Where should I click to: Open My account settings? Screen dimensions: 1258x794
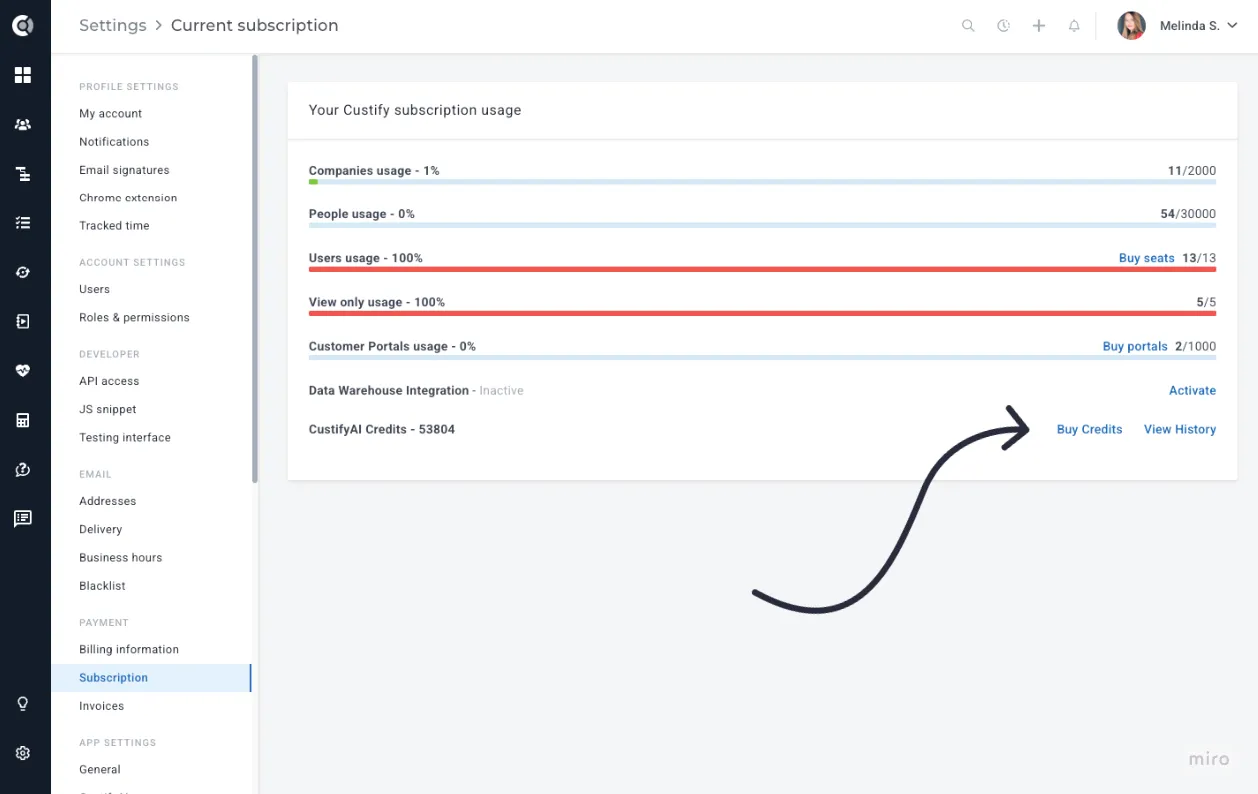click(x=111, y=114)
